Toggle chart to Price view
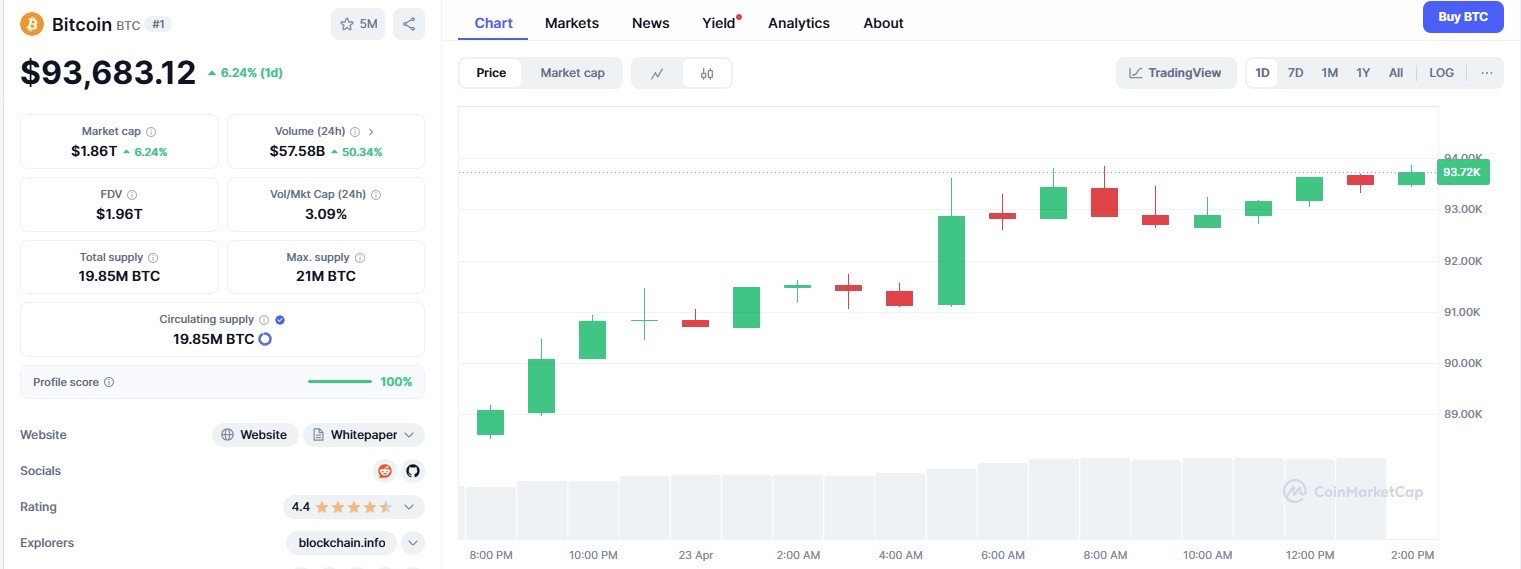This screenshot has width=1521, height=569. tap(491, 73)
